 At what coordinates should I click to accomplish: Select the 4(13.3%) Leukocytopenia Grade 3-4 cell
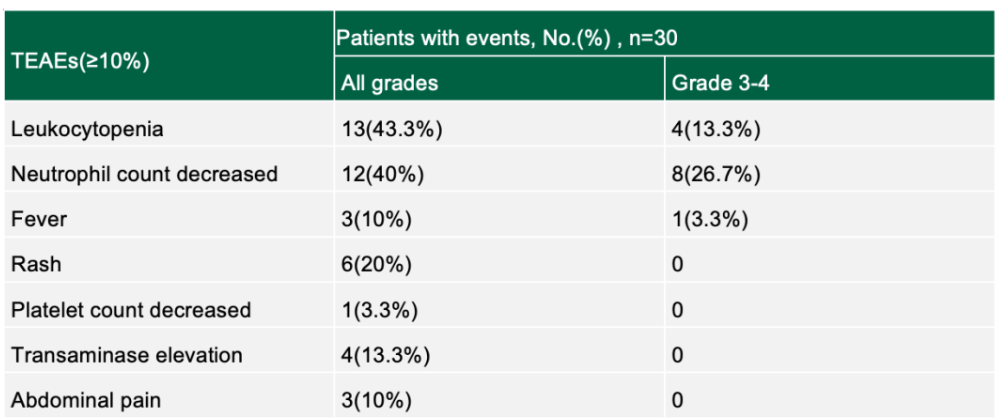point(716,129)
